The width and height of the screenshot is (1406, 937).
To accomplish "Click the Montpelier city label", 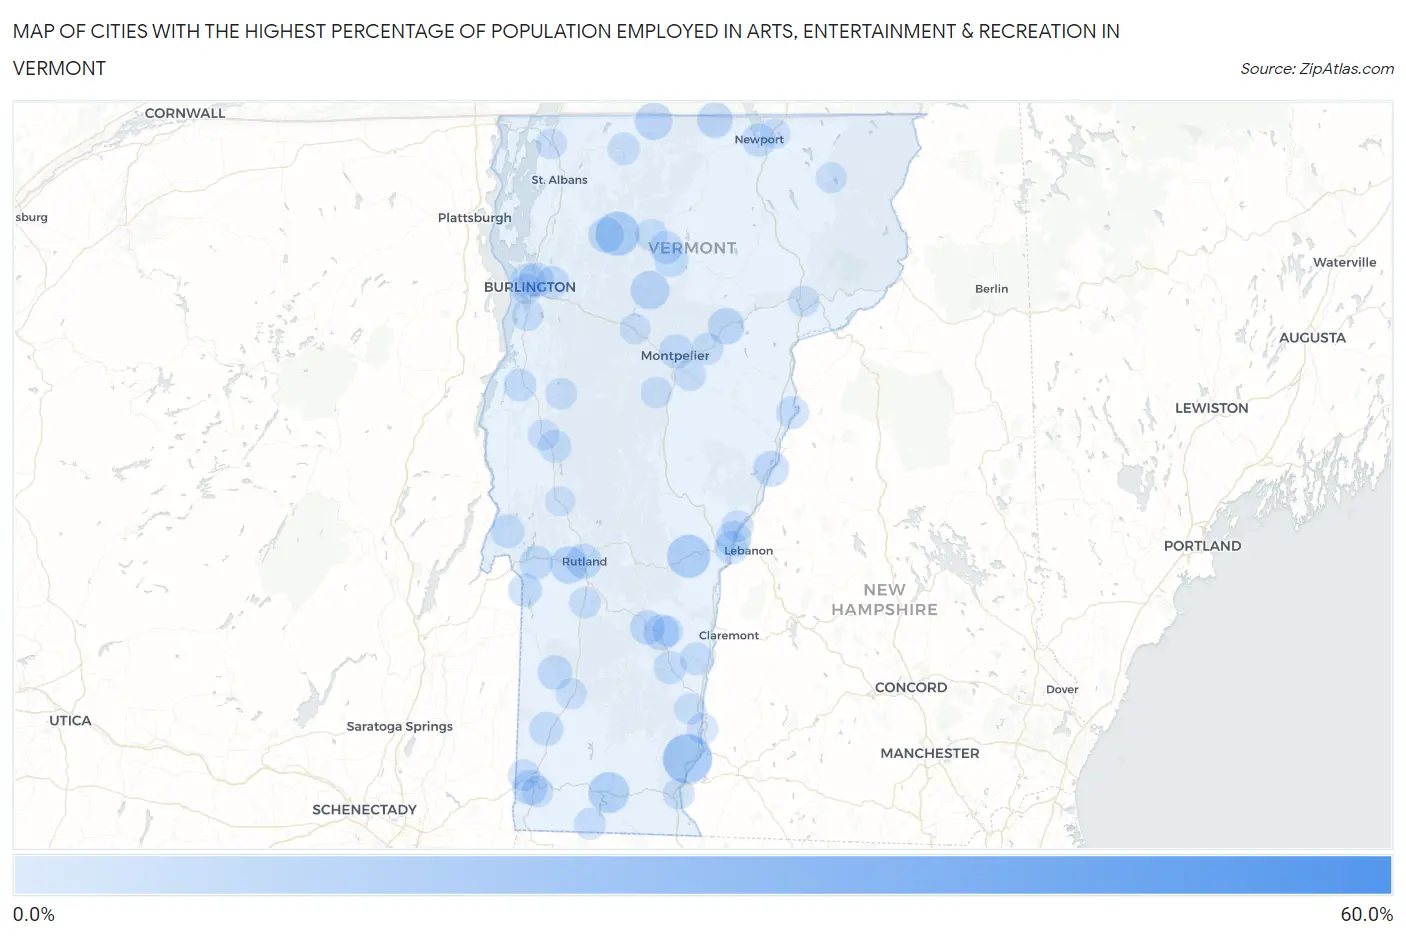I will [675, 356].
